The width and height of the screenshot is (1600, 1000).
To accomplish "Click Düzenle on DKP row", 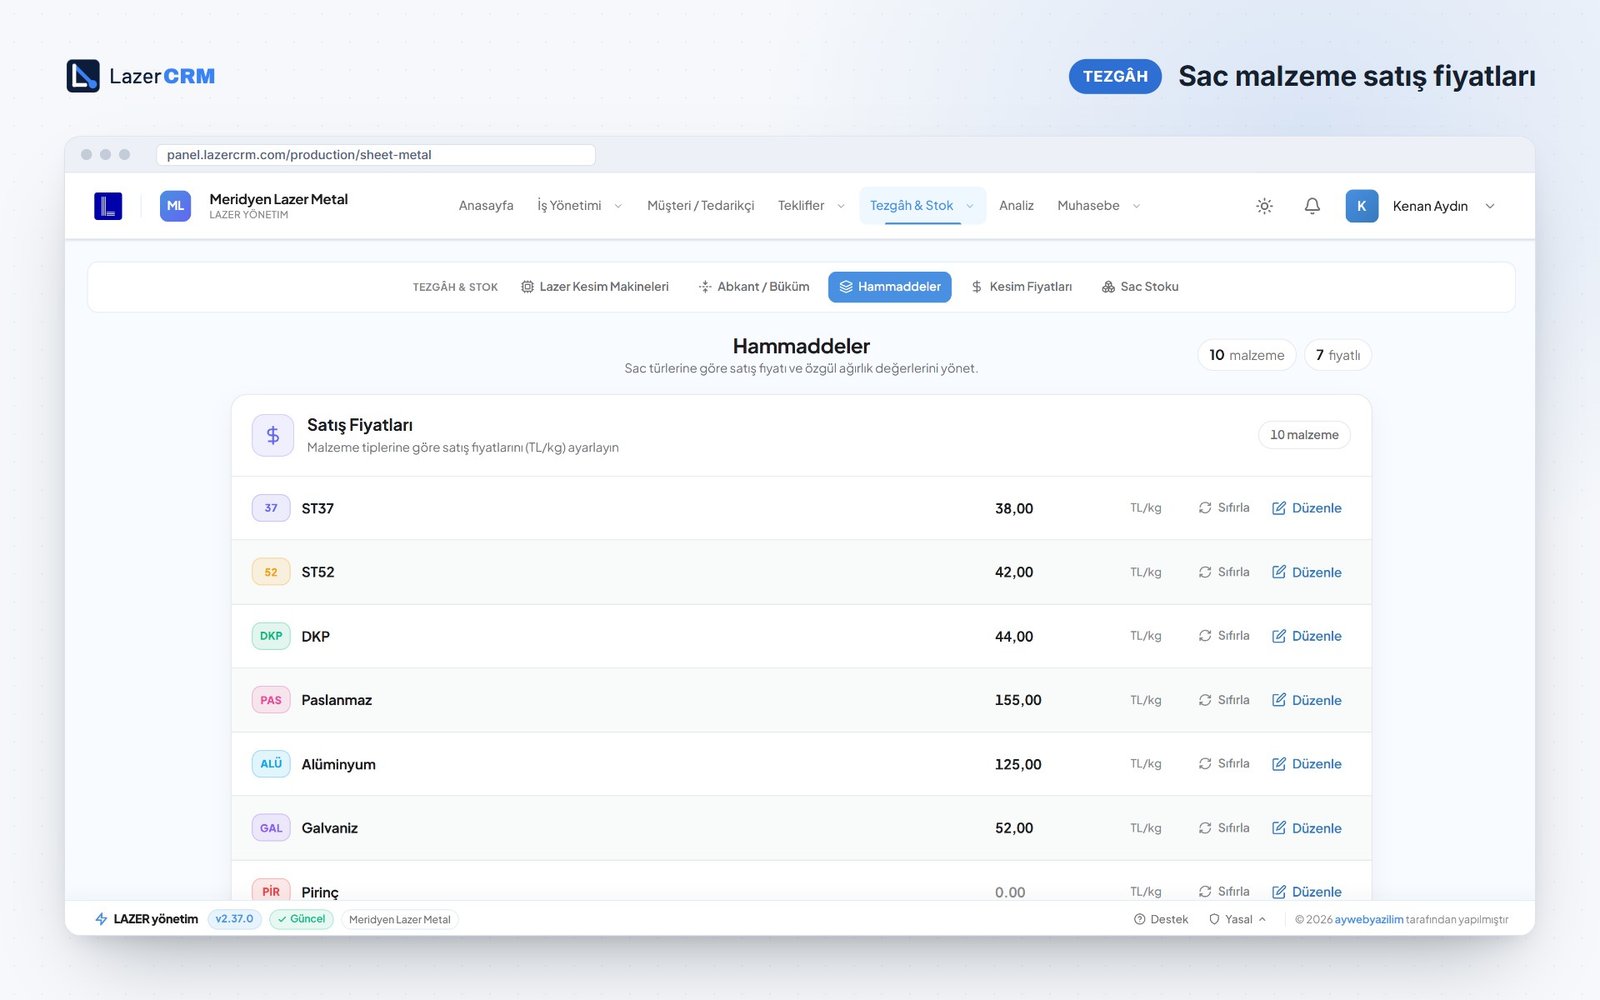I will pos(1306,636).
